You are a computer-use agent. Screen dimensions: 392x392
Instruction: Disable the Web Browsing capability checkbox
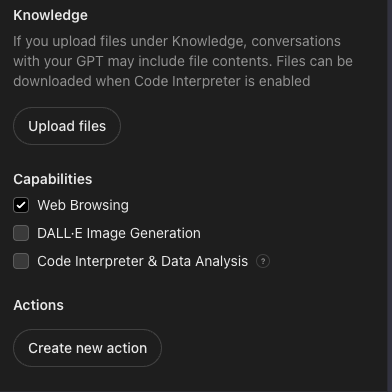tap(21, 205)
